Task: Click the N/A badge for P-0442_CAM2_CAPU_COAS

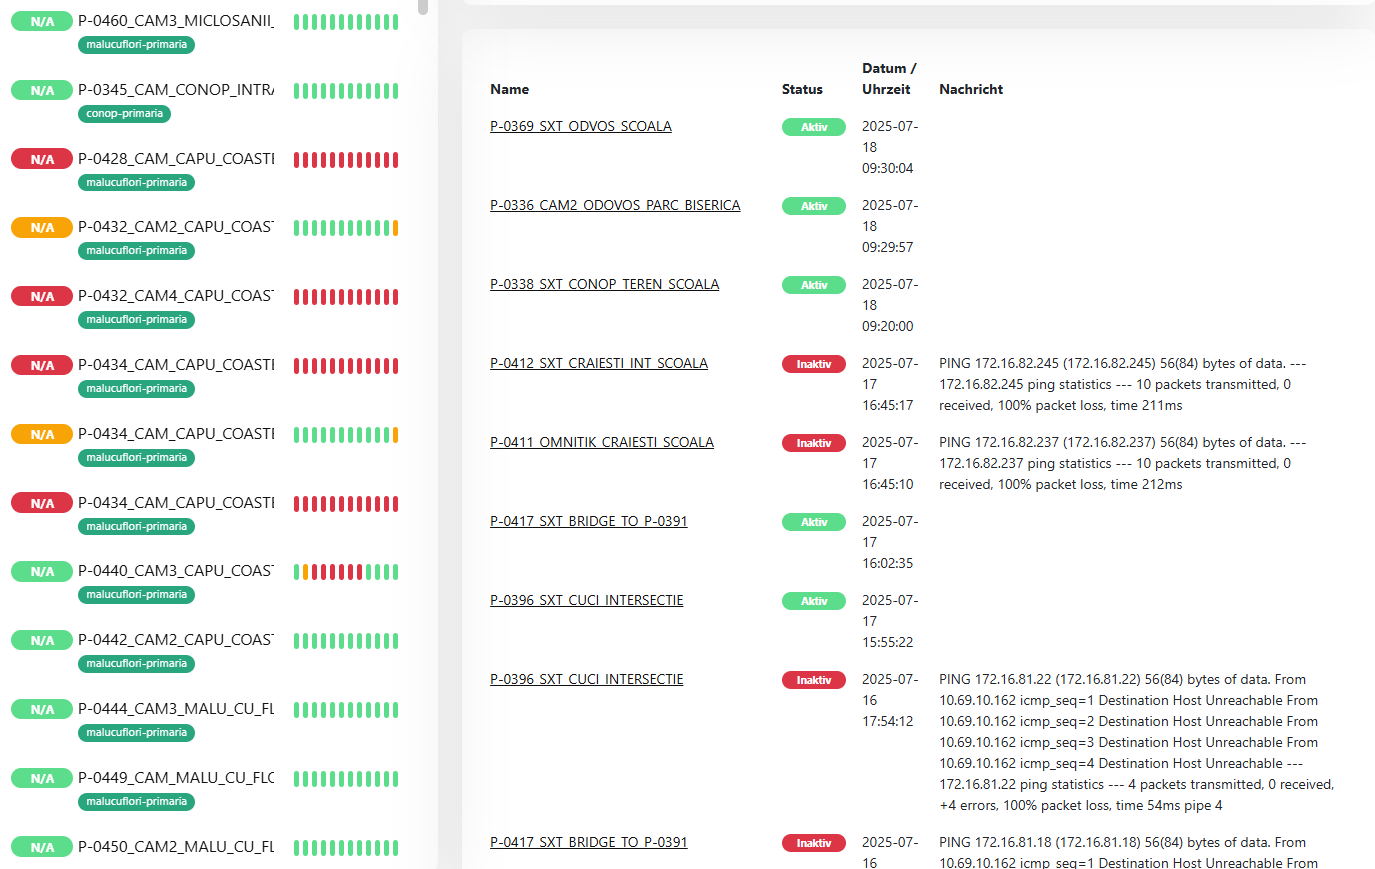Action: tap(42, 641)
